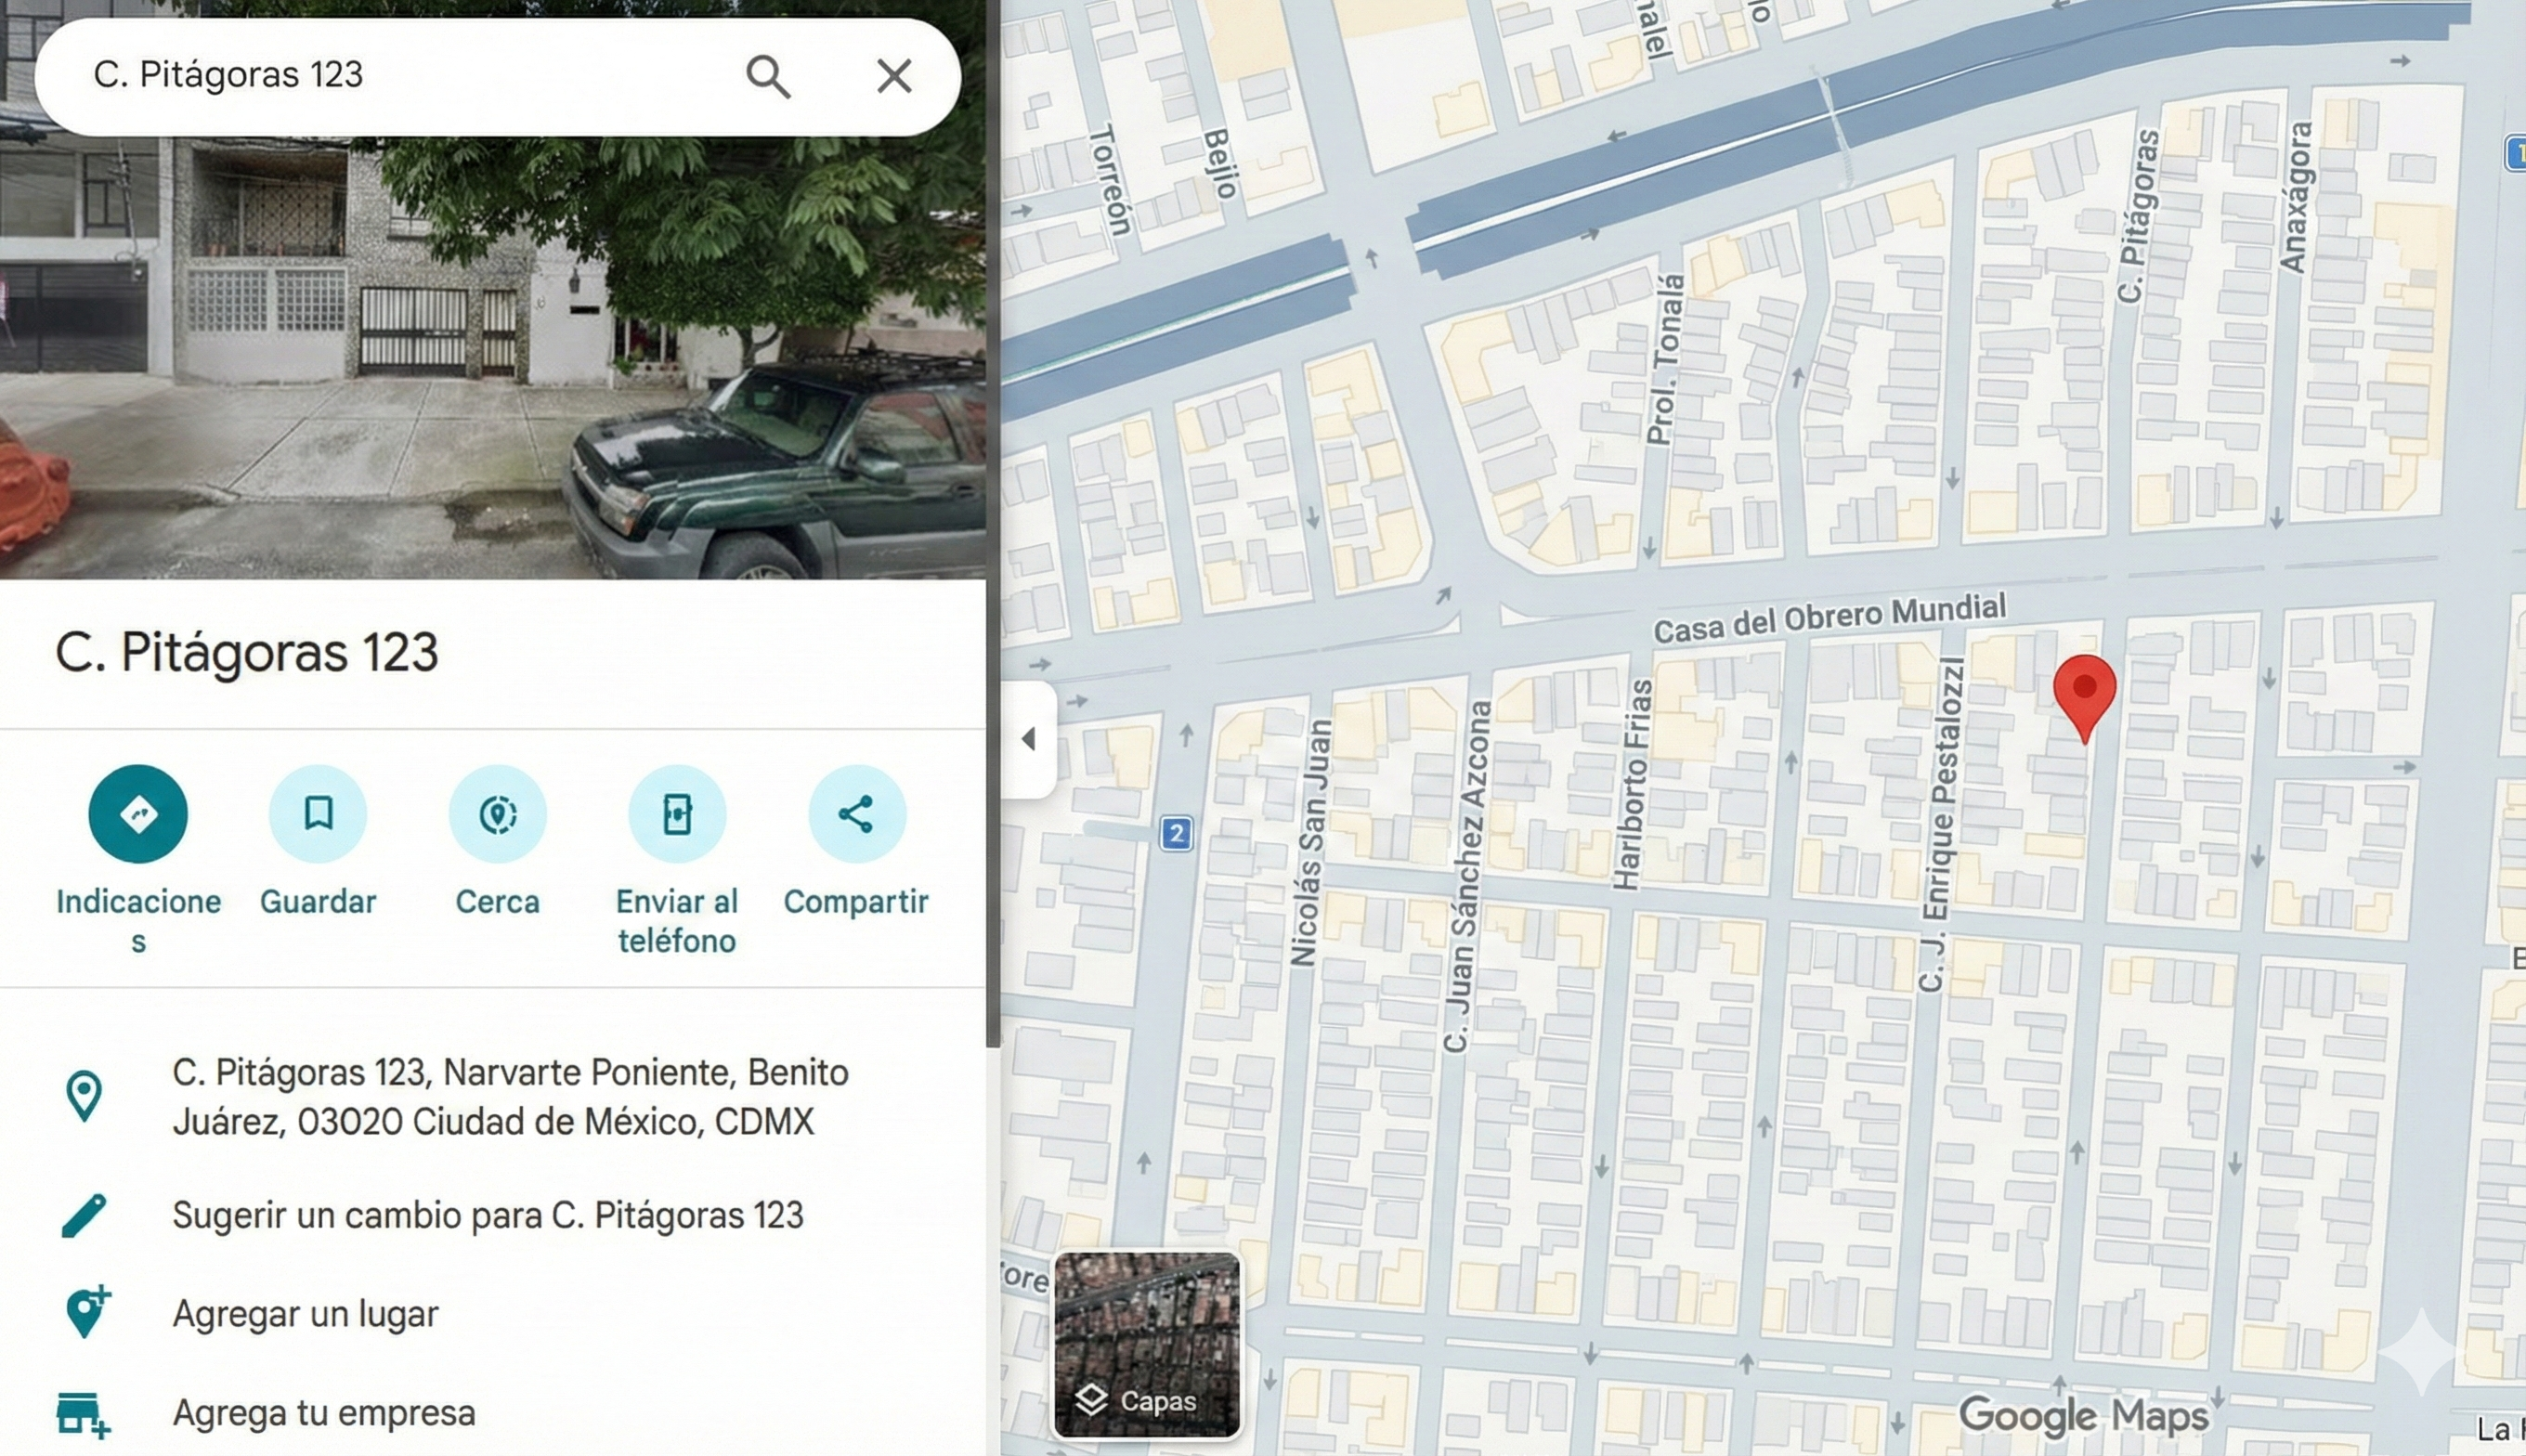Click the address line with location pin
Viewport: 2526px width, 1456px height.
510,1096
